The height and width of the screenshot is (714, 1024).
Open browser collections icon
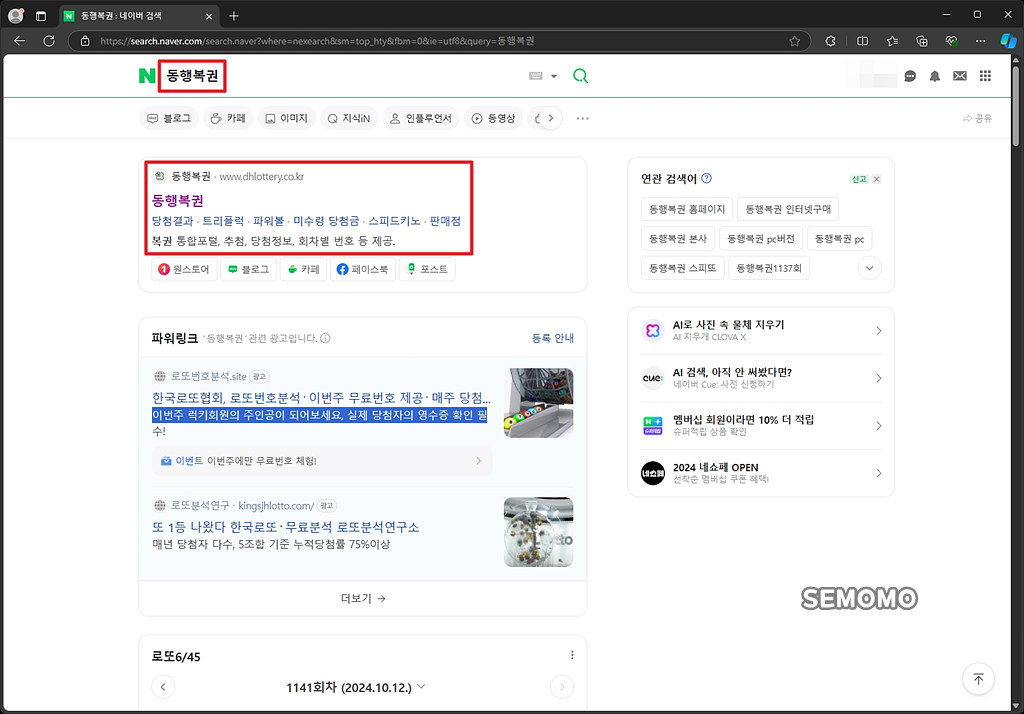click(x=921, y=41)
